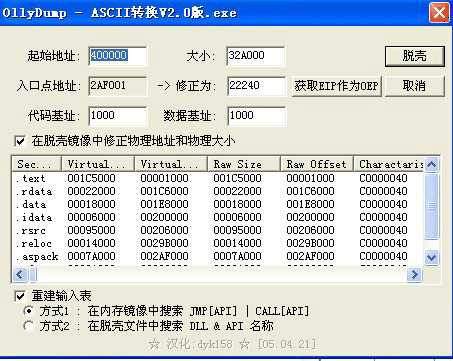Focus the 大小 field showing 32A000
The height and width of the screenshot is (361, 453).
click(255, 56)
